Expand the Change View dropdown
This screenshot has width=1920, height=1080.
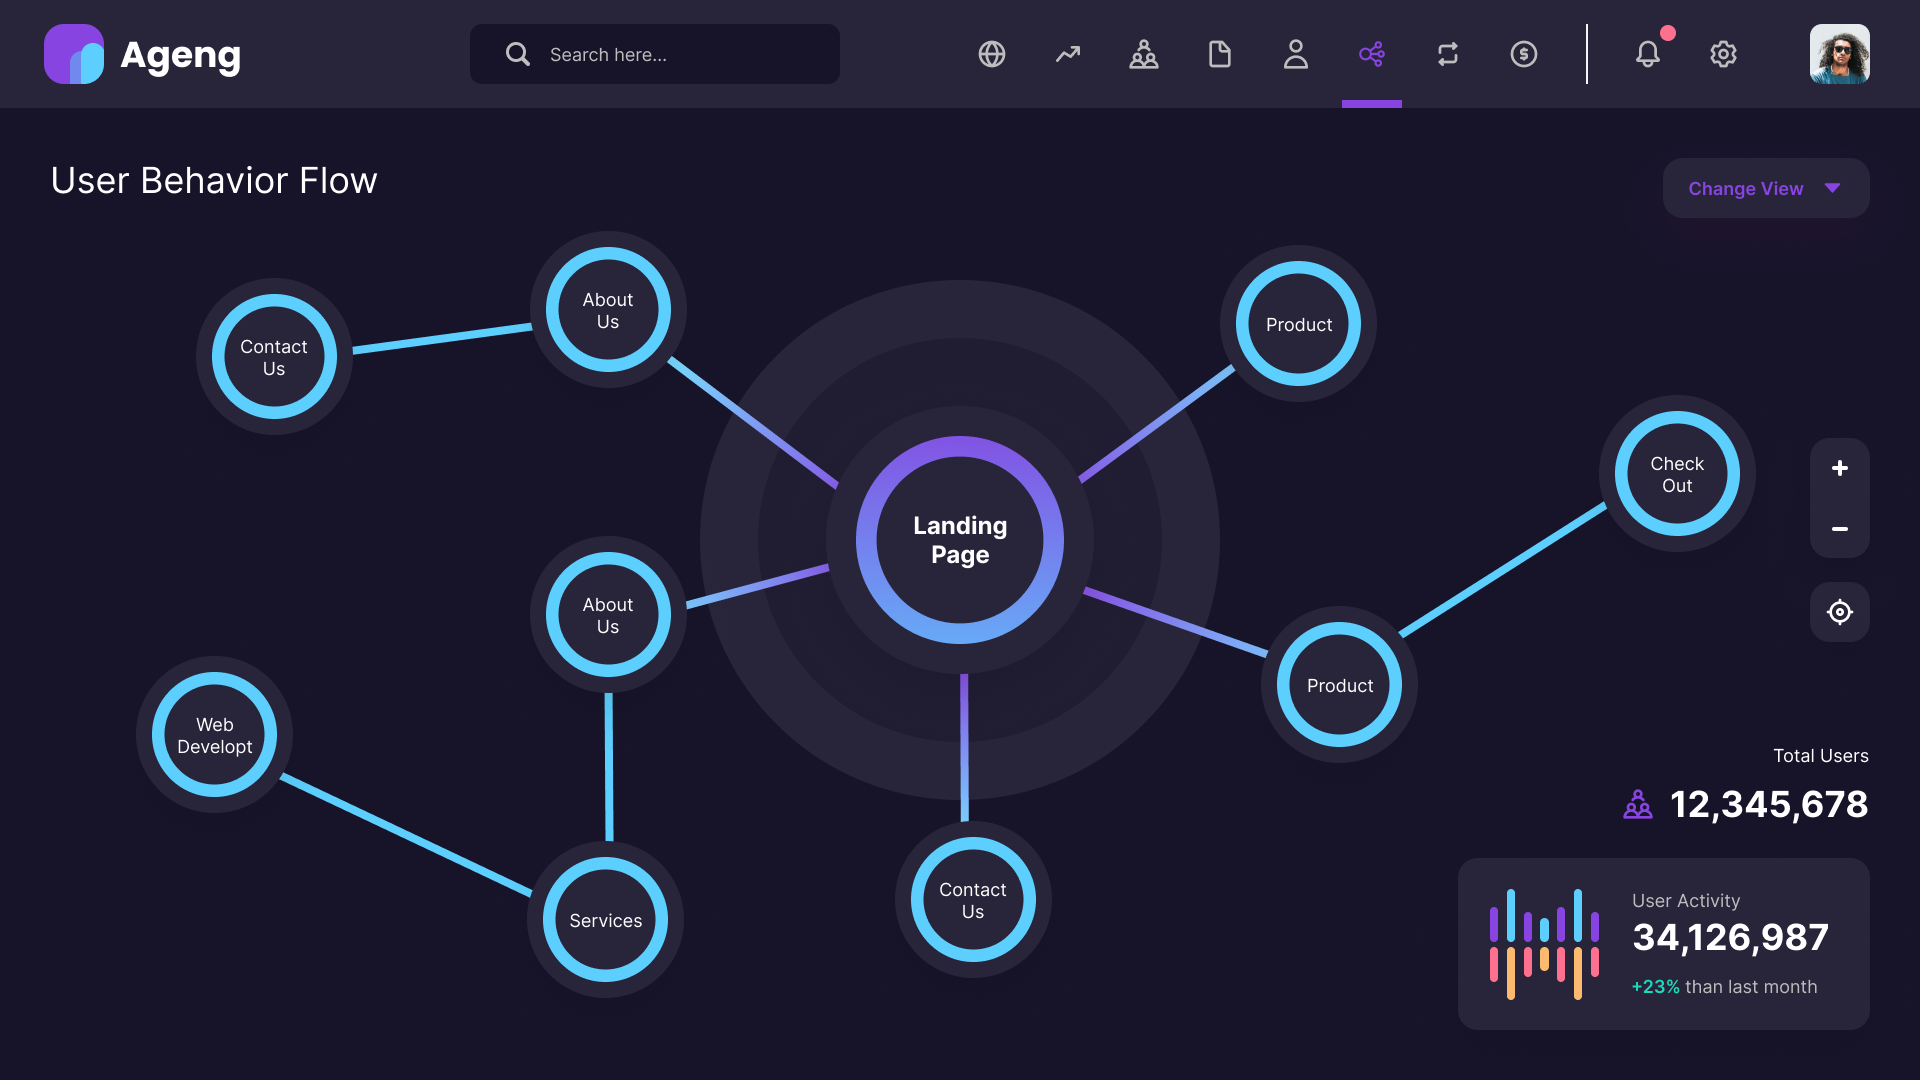coord(1765,188)
